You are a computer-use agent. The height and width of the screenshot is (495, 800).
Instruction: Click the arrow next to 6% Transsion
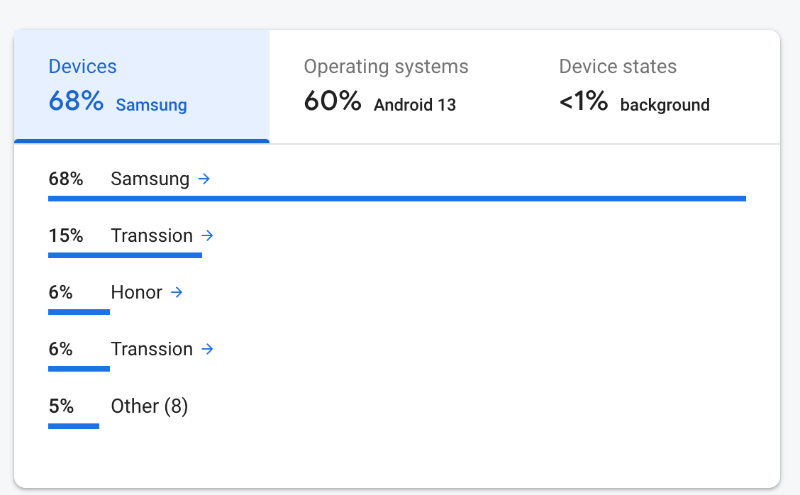pos(208,349)
